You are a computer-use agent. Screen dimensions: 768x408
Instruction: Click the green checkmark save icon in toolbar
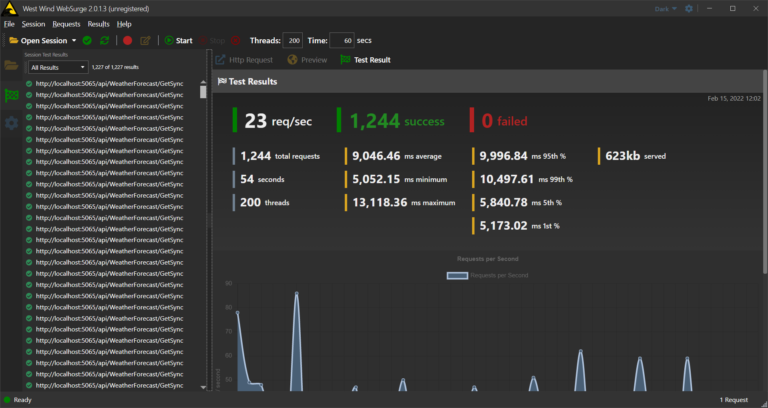click(88, 41)
